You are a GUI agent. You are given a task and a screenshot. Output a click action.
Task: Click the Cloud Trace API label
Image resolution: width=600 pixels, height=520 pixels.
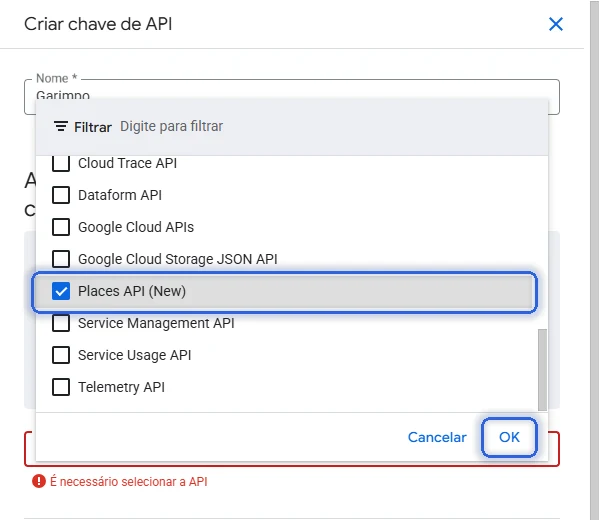click(127, 163)
